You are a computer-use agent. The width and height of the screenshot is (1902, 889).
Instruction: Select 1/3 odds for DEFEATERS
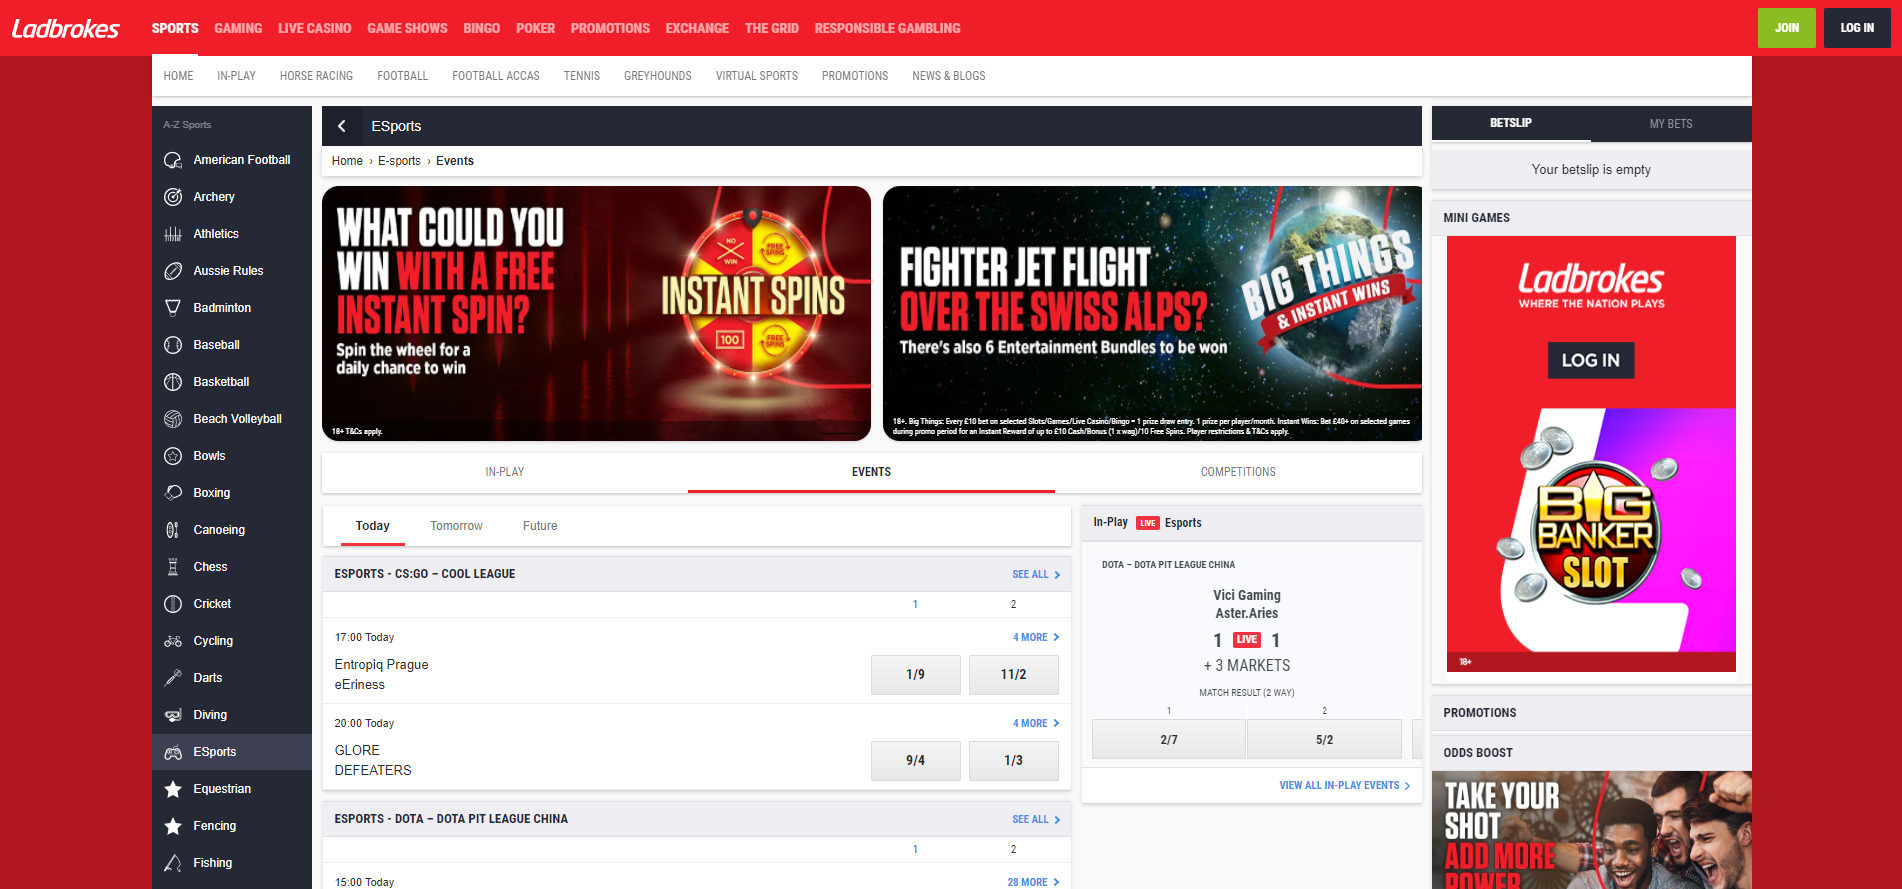click(x=1014, y=761)
